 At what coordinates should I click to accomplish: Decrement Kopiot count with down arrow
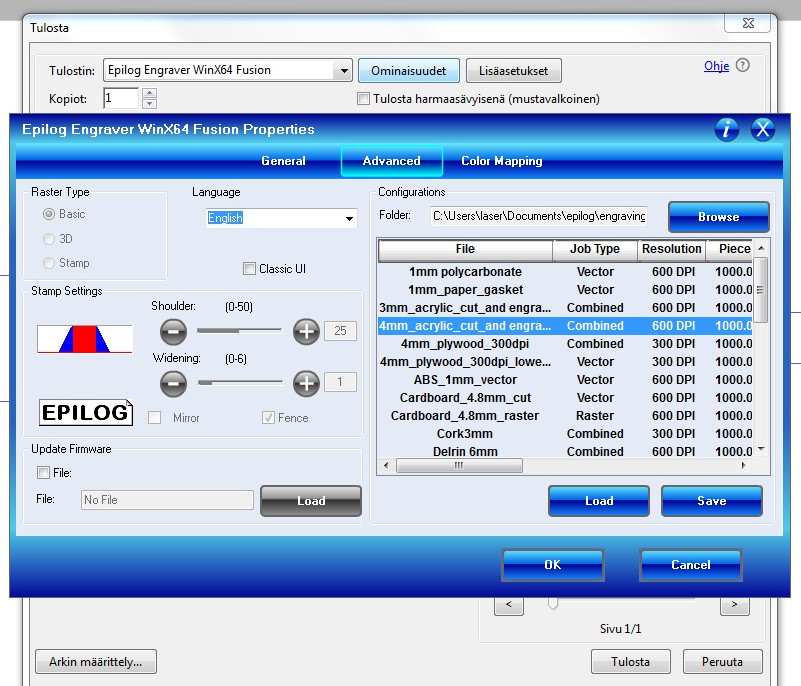click(149, 103)
